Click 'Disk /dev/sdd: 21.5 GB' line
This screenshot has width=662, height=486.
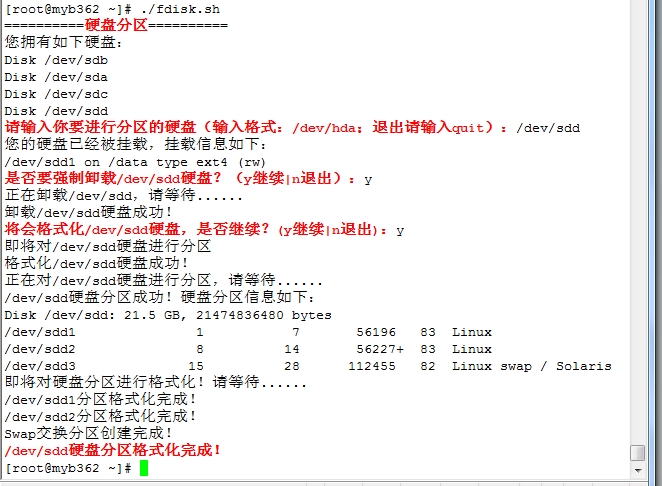point(168,315)
